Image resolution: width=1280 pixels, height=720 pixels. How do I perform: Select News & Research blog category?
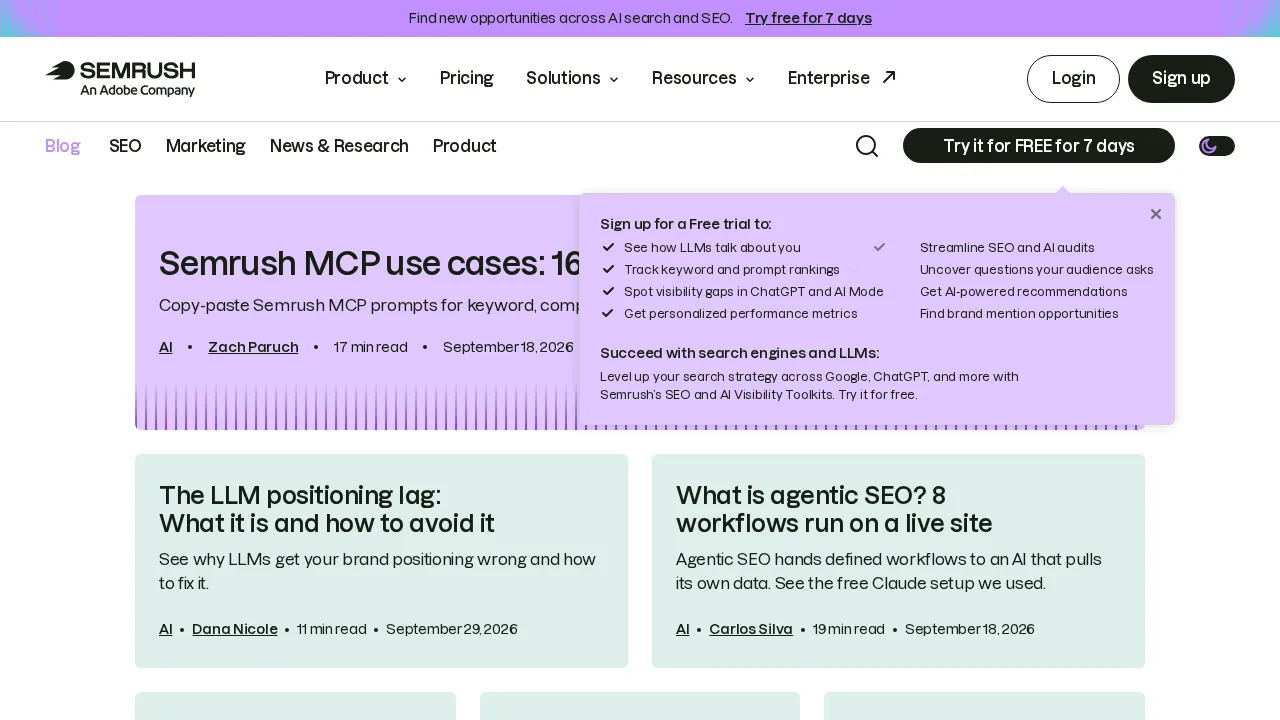point(339,146)
